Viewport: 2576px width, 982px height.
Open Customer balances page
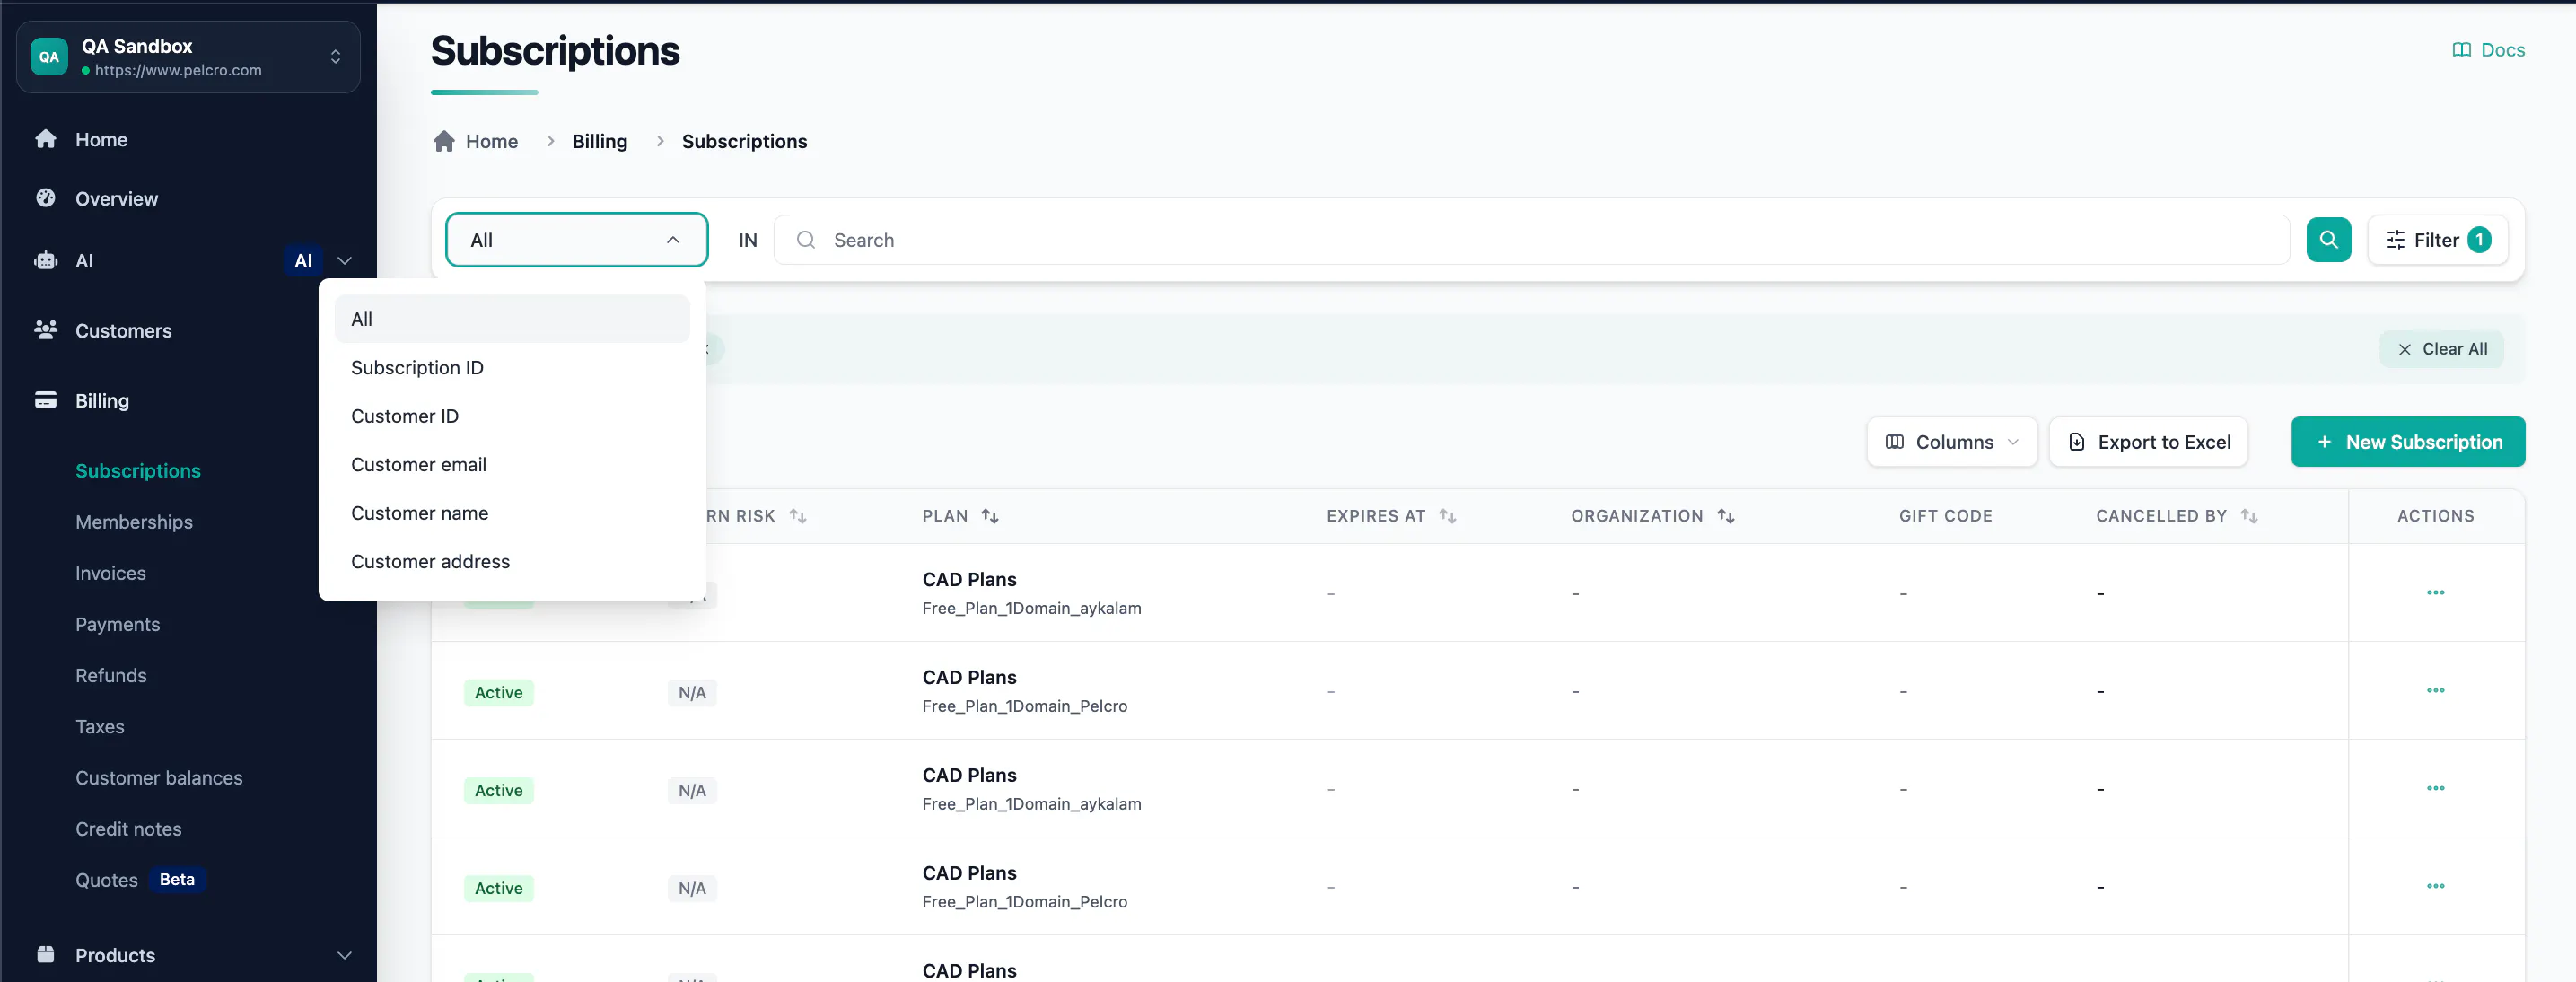pyautogui.click(x=159, y=777)
